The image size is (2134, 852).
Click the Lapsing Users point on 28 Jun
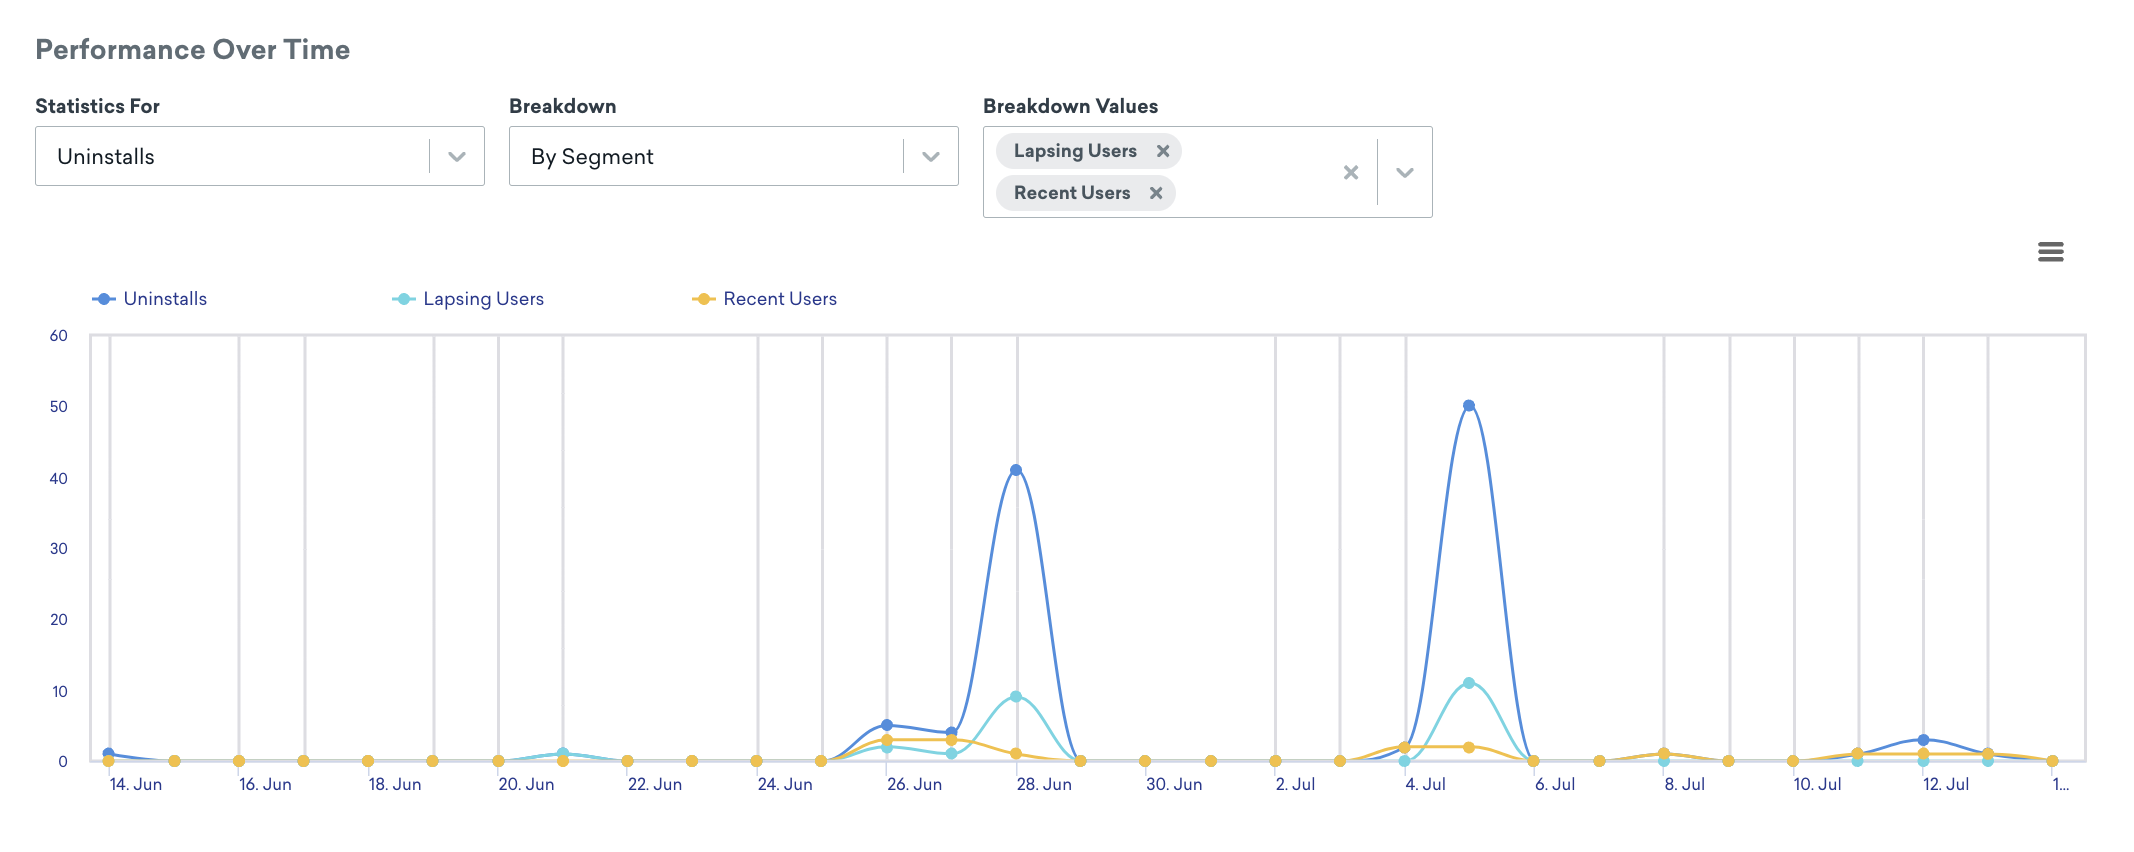(x=1016, y=696)
